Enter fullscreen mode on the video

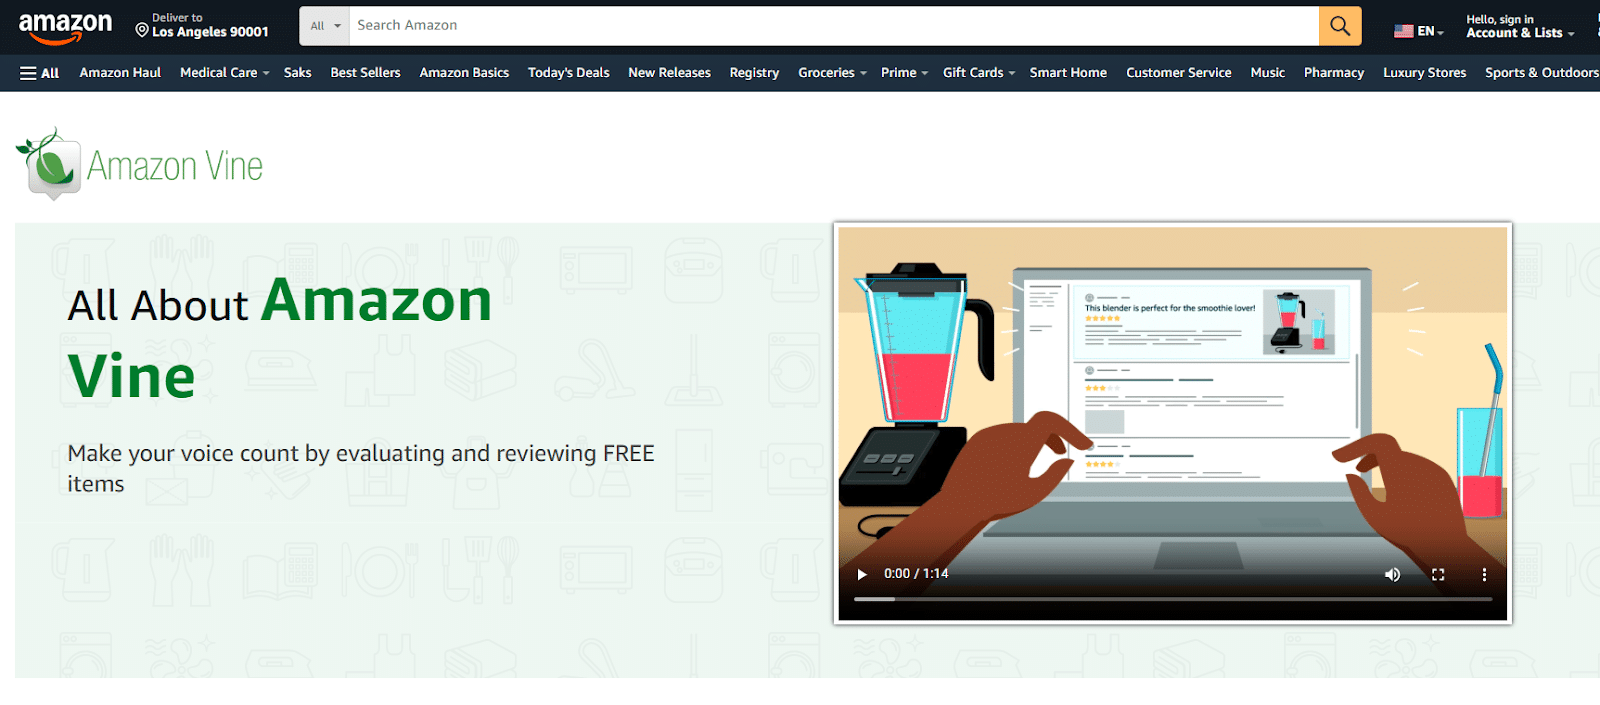(x=1438, y=574)
